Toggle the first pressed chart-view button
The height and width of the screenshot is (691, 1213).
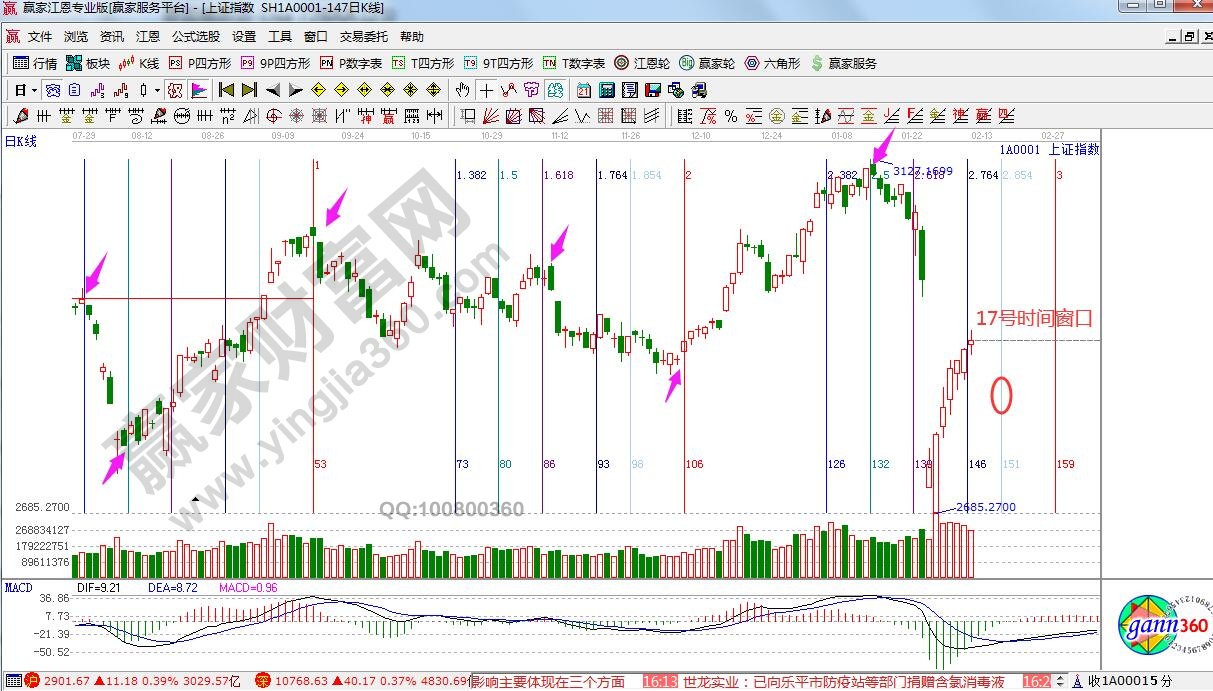[x=52, y=90]
